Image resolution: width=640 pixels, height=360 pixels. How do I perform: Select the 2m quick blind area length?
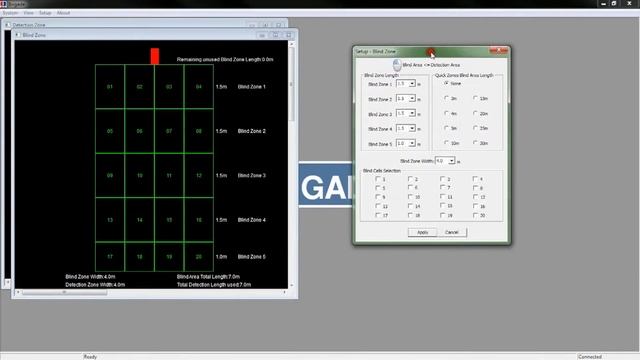[446, 98]
